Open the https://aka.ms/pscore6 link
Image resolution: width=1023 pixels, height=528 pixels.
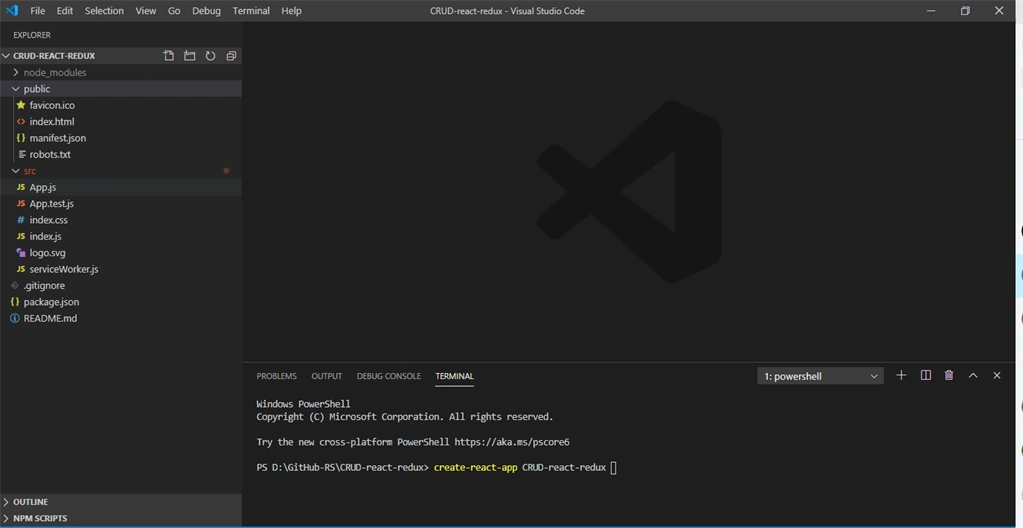pos(512,442)
